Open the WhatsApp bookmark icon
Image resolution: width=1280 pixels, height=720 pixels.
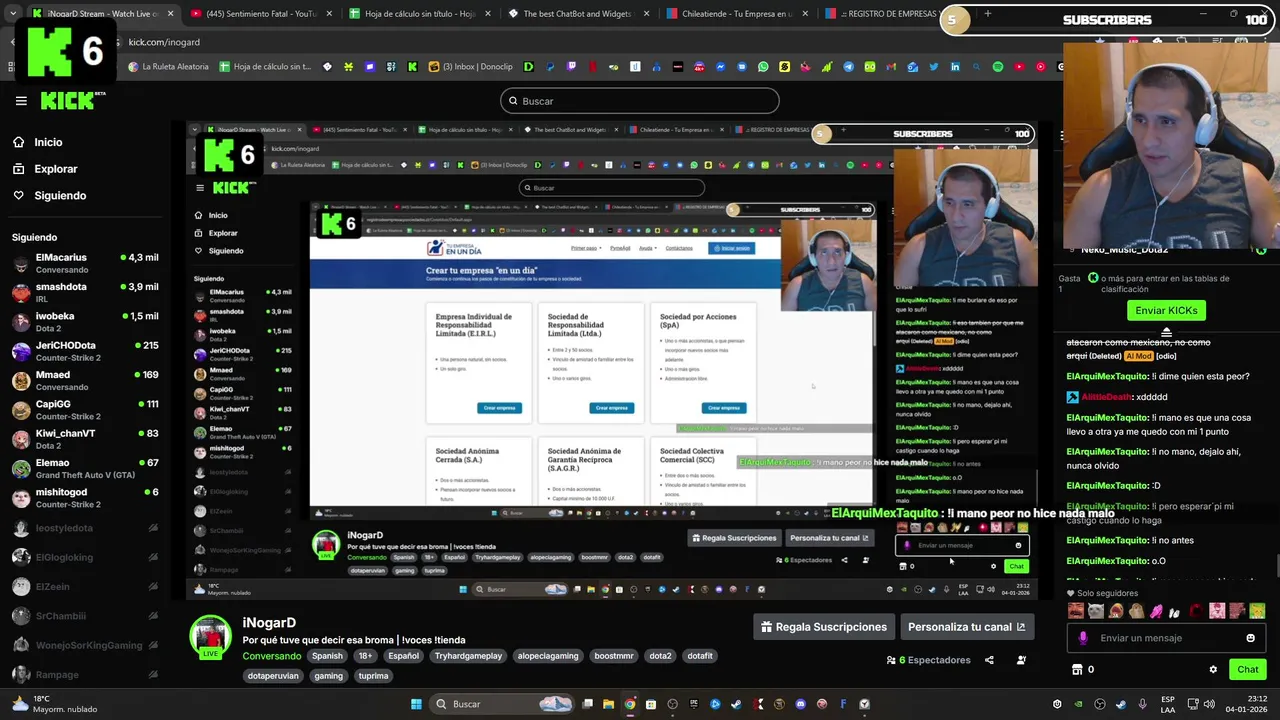763,67
